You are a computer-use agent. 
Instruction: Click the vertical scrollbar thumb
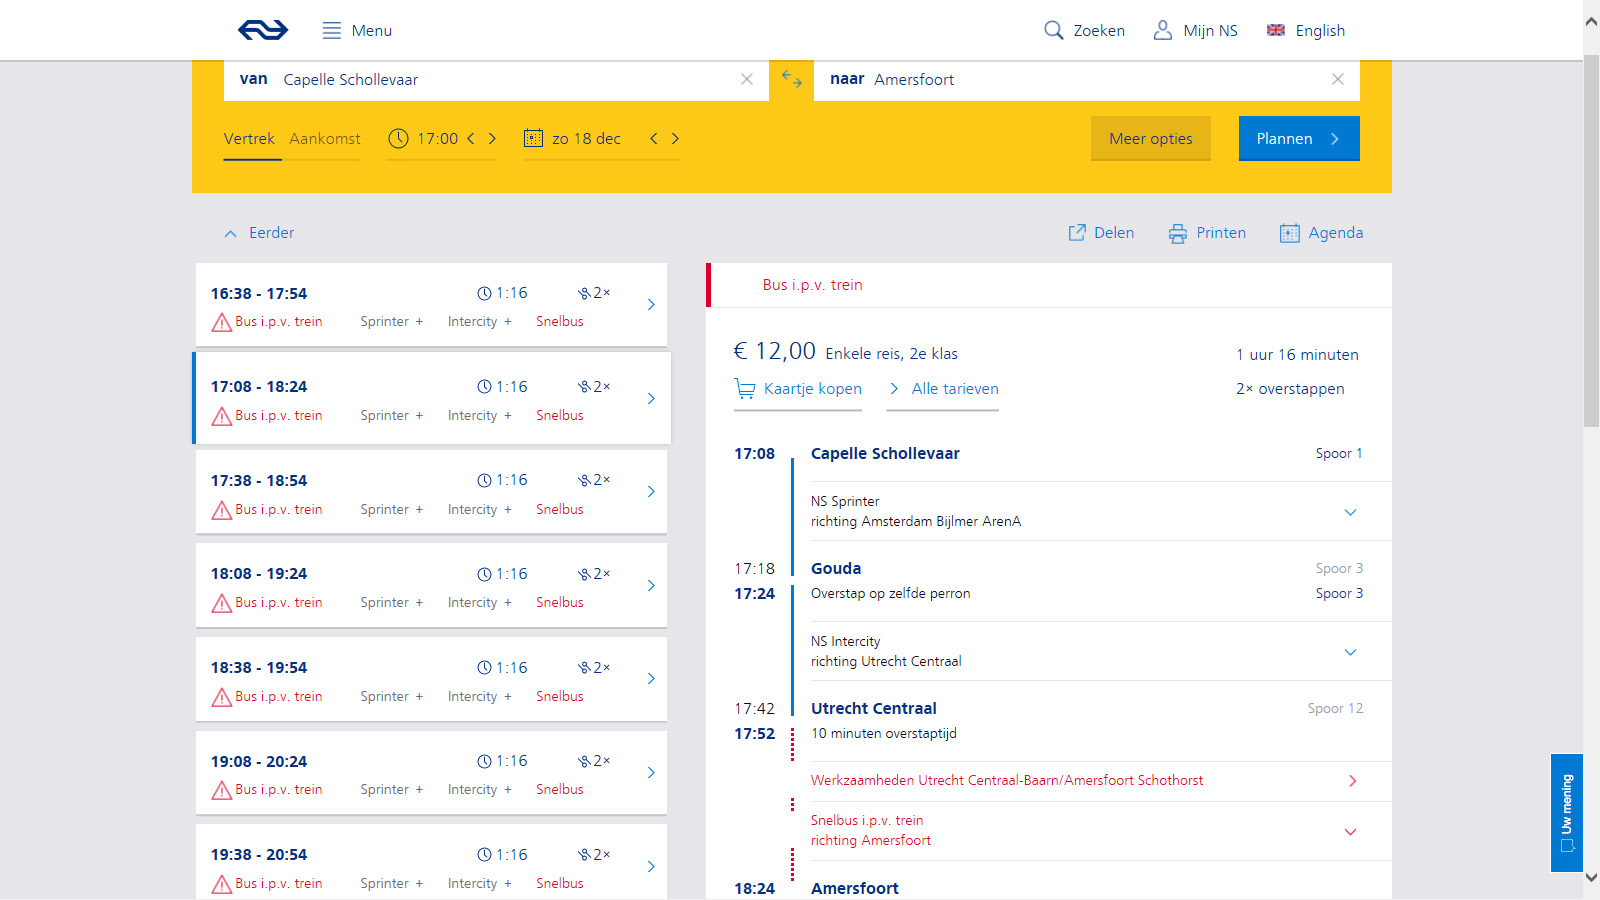point(1591,240)
